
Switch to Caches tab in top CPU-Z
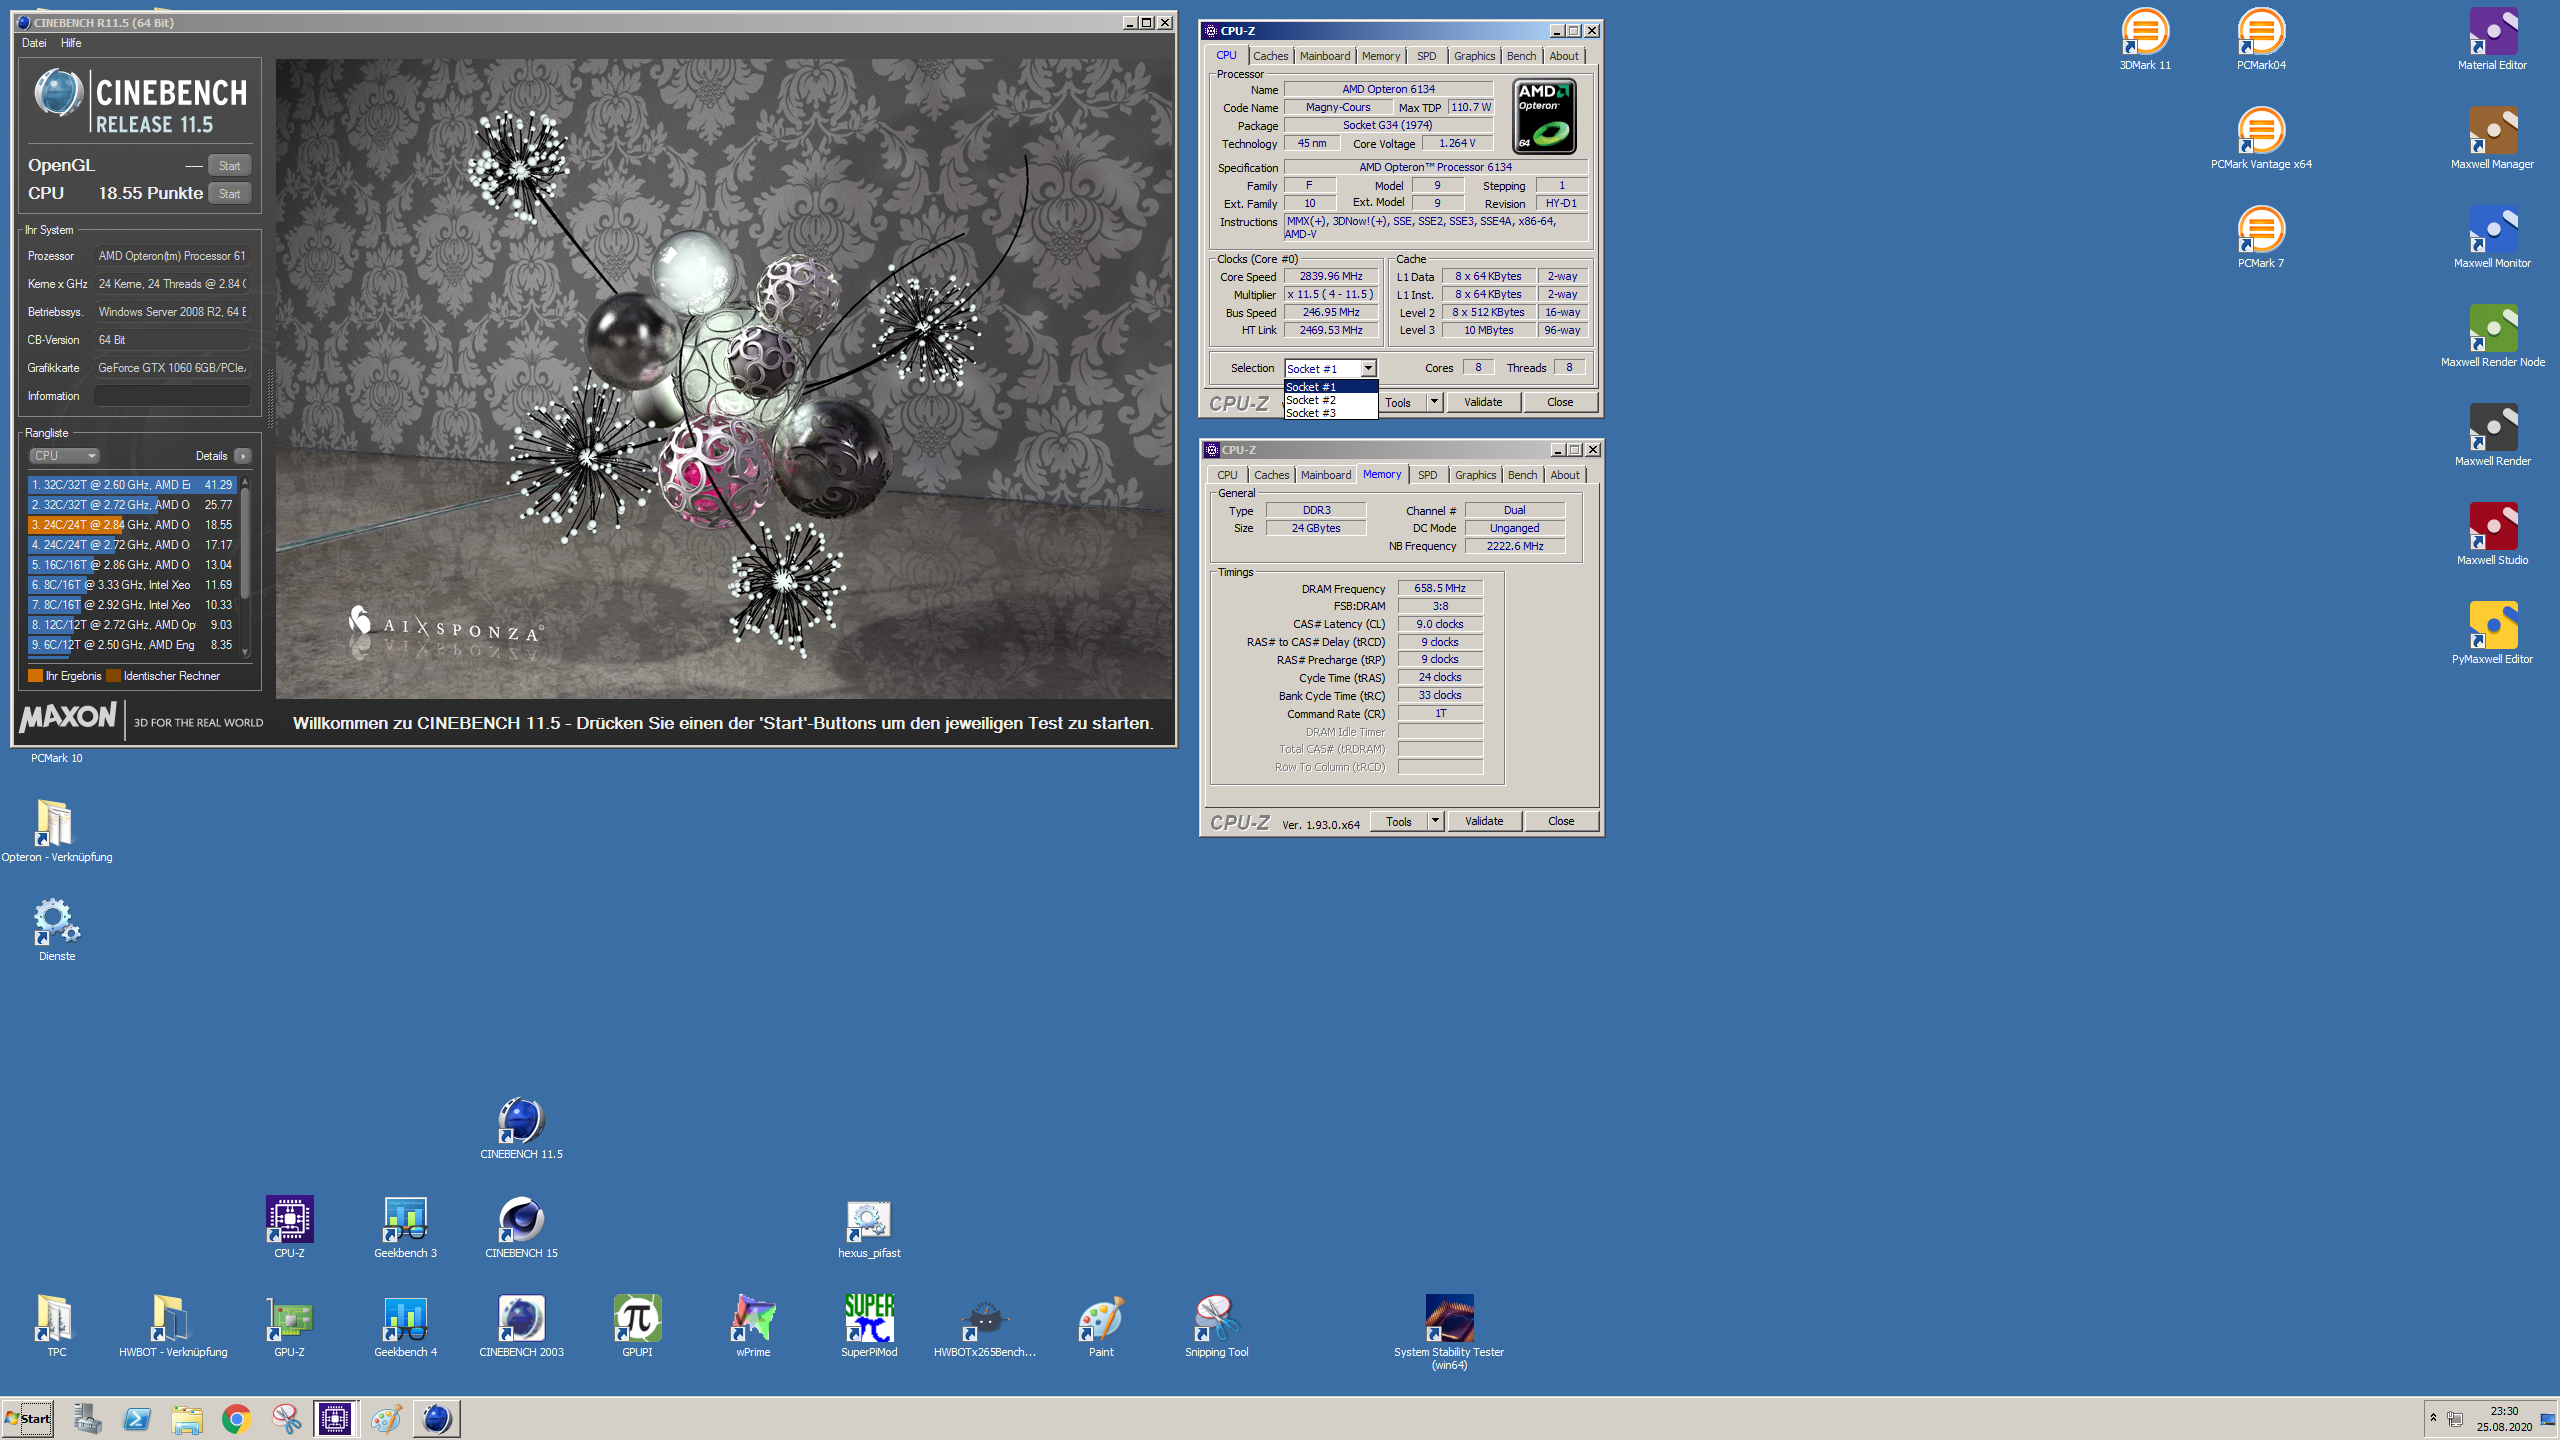1270,56
